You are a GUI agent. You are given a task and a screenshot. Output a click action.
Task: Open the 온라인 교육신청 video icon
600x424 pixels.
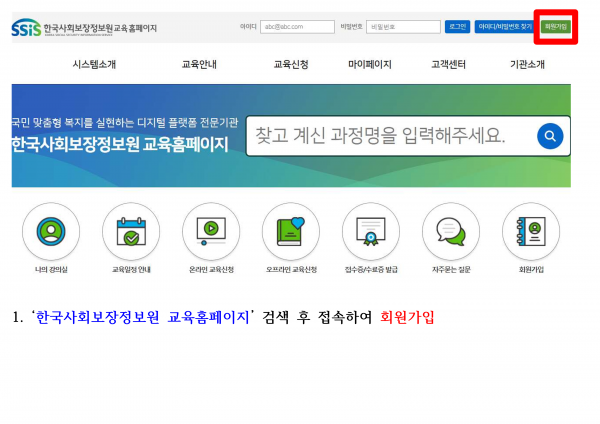tap(211, 232)
